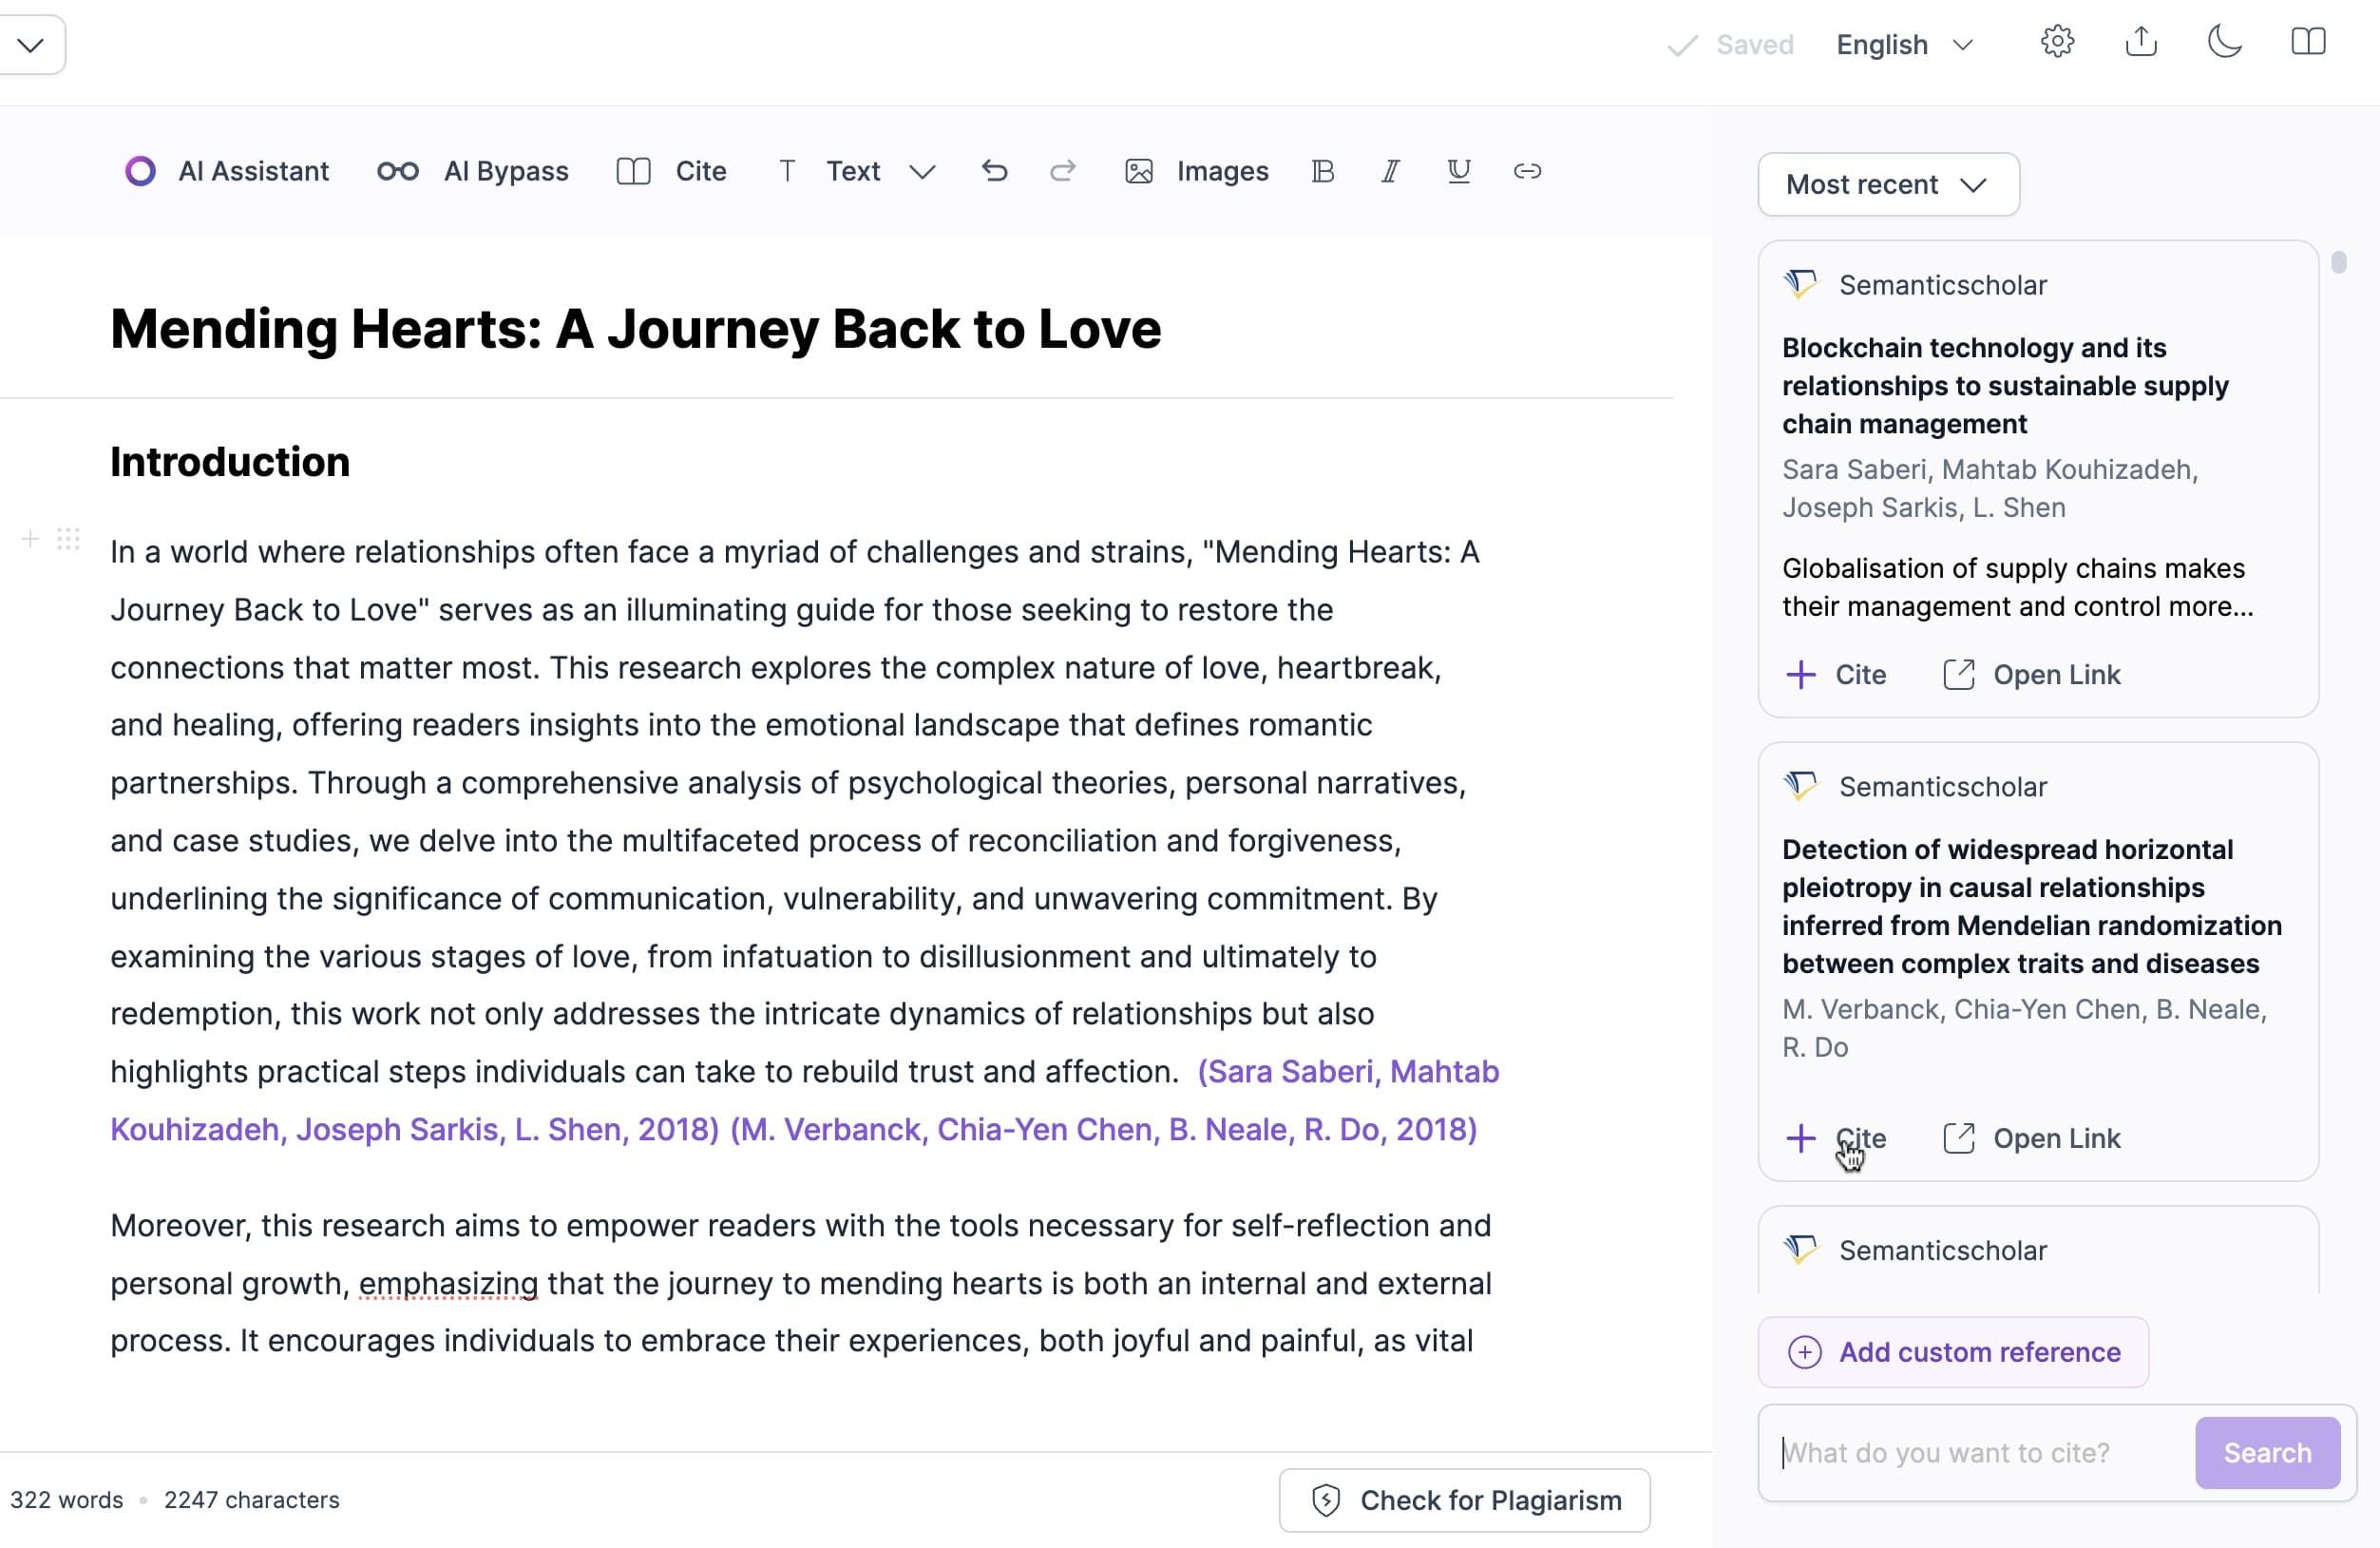This screenshot has width=2380, height=1548.
Task: Toggle underline text formatting
Action: (1458, 171)
